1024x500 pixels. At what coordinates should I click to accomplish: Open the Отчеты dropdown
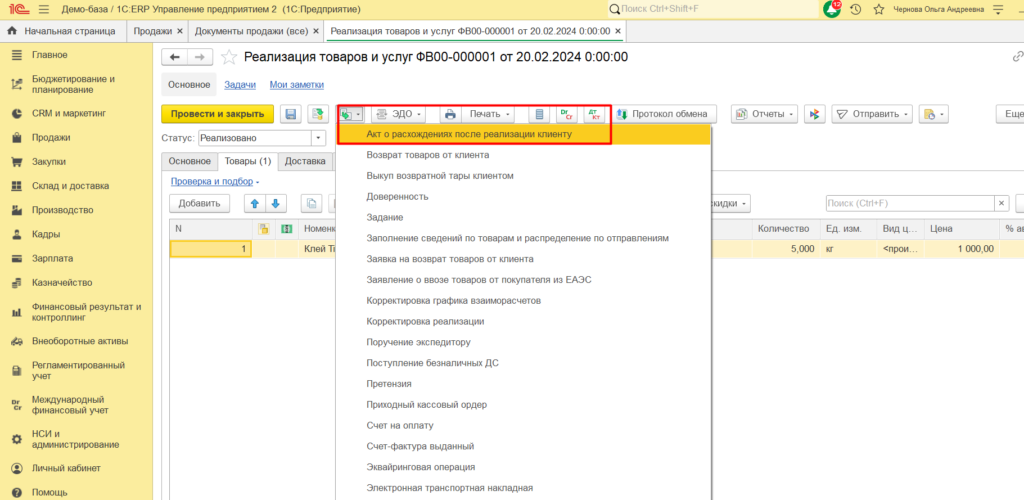point(764,114)
